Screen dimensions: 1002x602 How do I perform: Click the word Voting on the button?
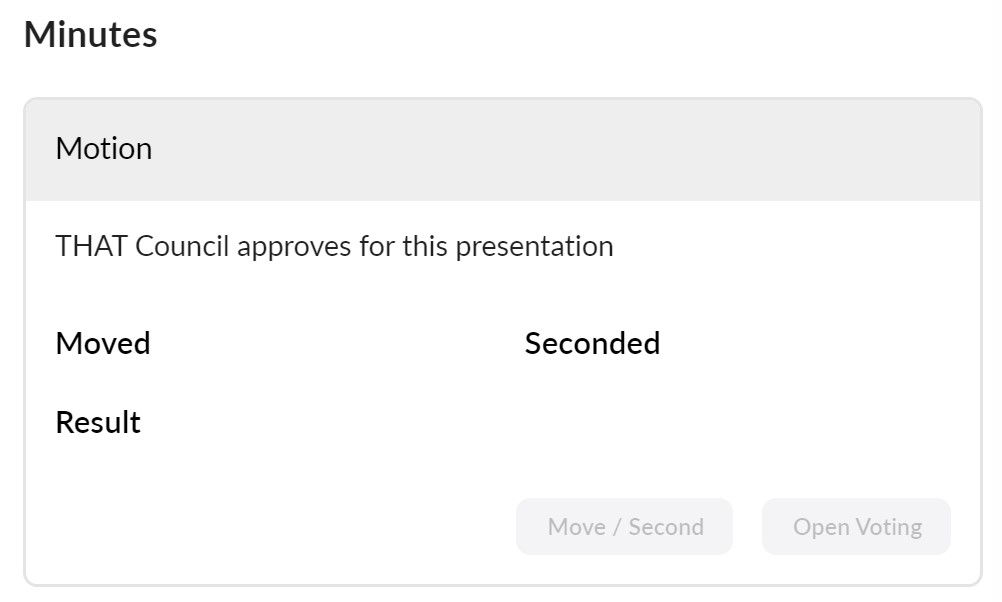click(887, 527)
